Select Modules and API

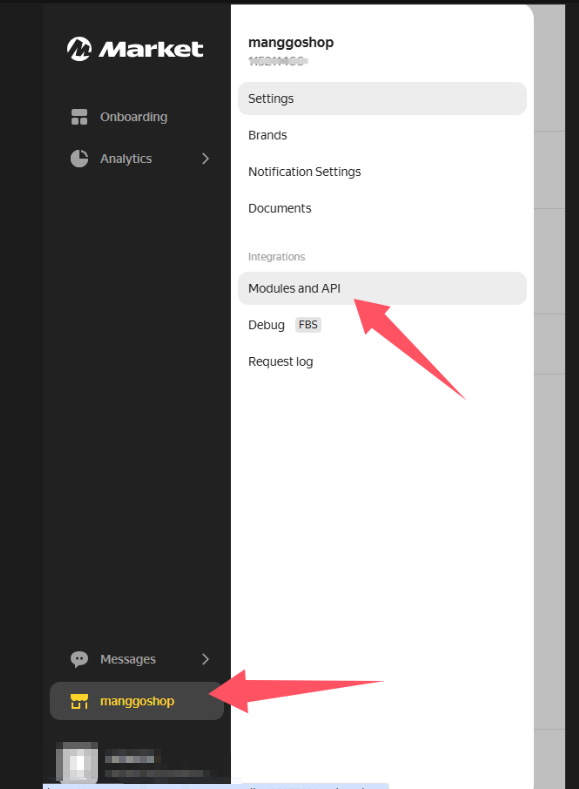pyautogui.click(x=382, y=288)
